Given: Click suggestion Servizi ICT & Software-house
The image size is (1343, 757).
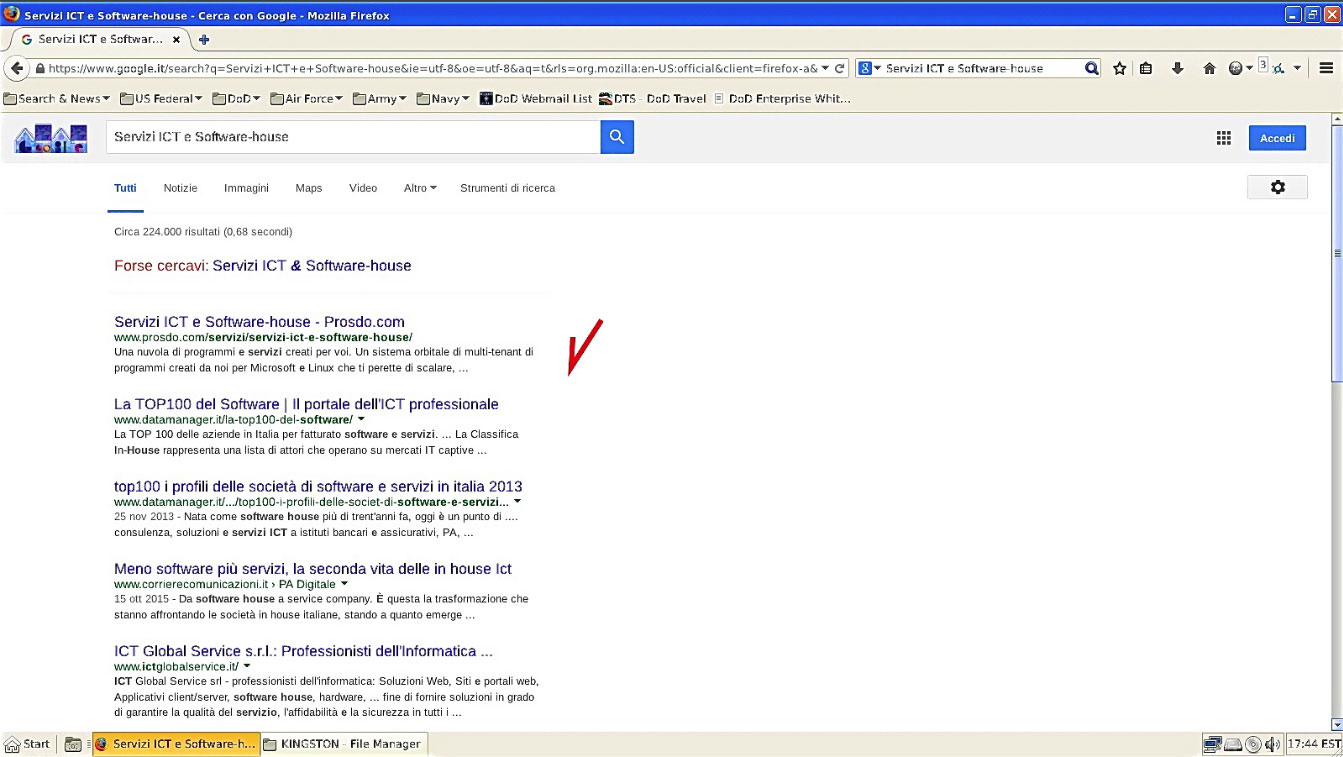Looking at the screenshot, I should click(312, 266).
